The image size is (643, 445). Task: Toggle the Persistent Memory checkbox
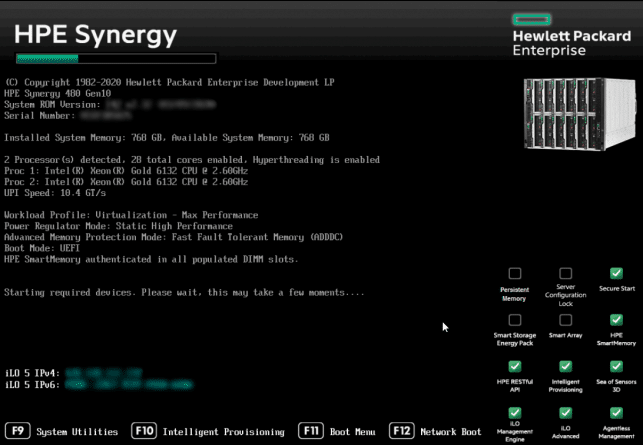click(514, 273)
